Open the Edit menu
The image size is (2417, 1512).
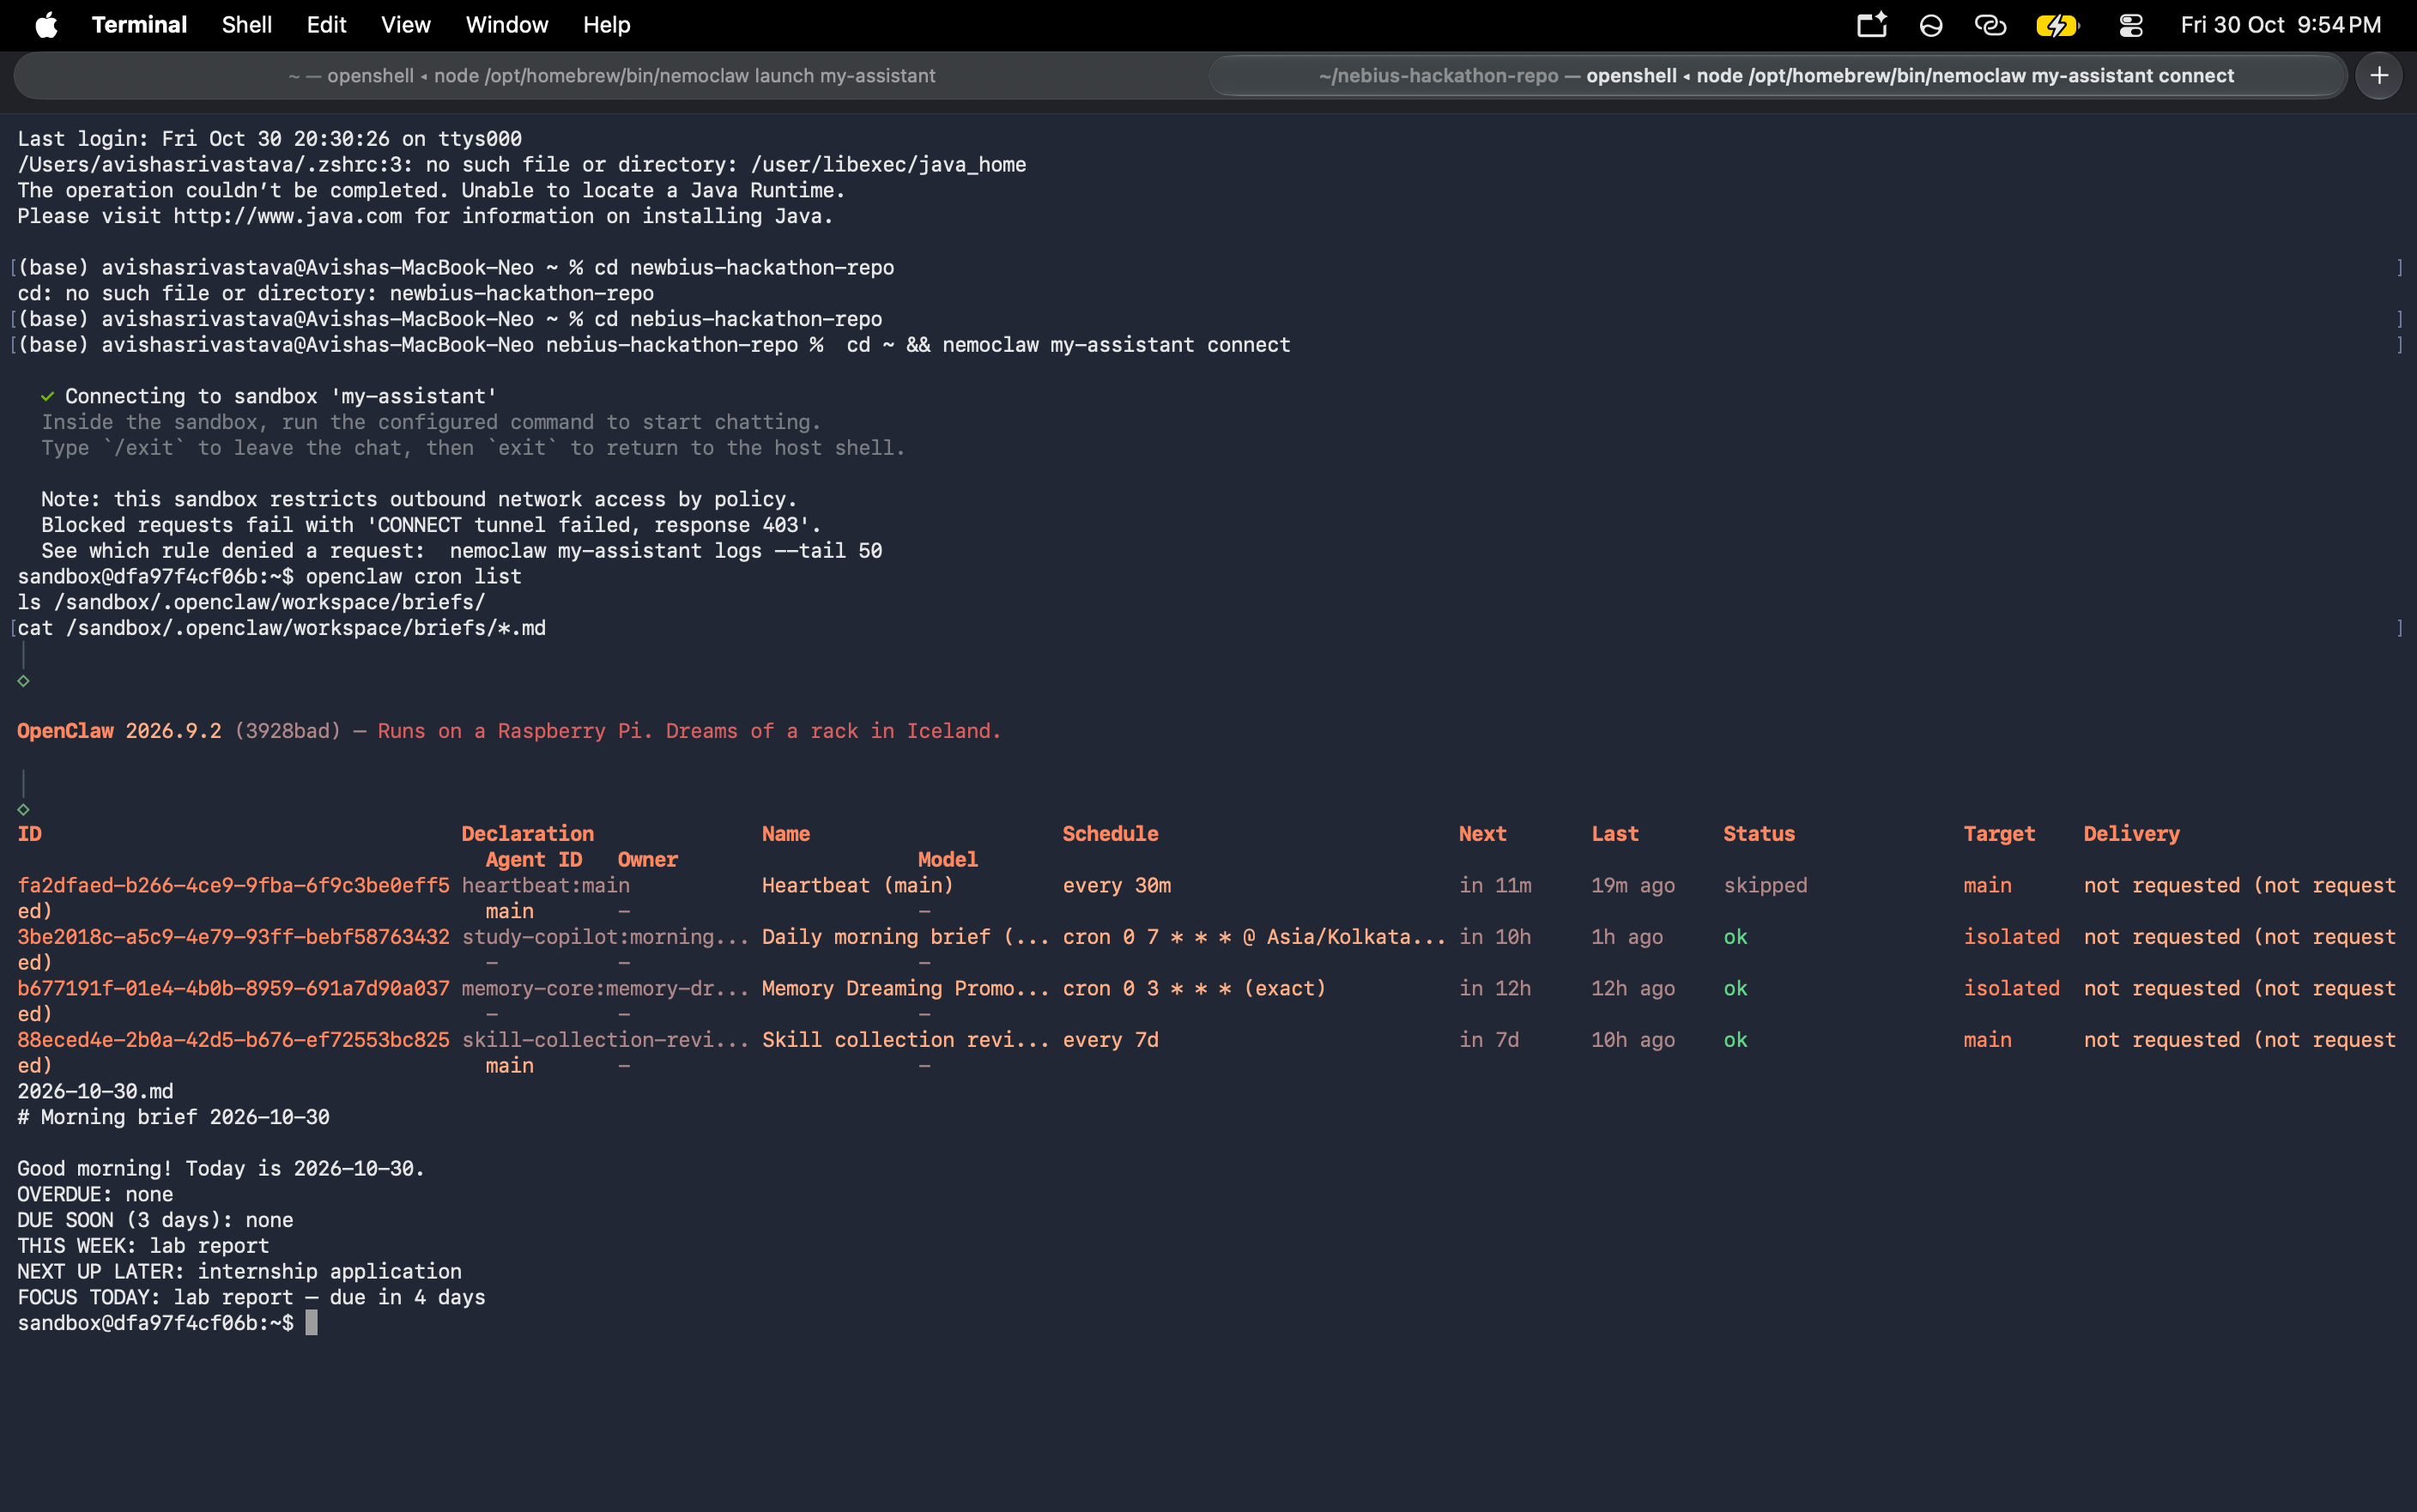tap(326, 25)
